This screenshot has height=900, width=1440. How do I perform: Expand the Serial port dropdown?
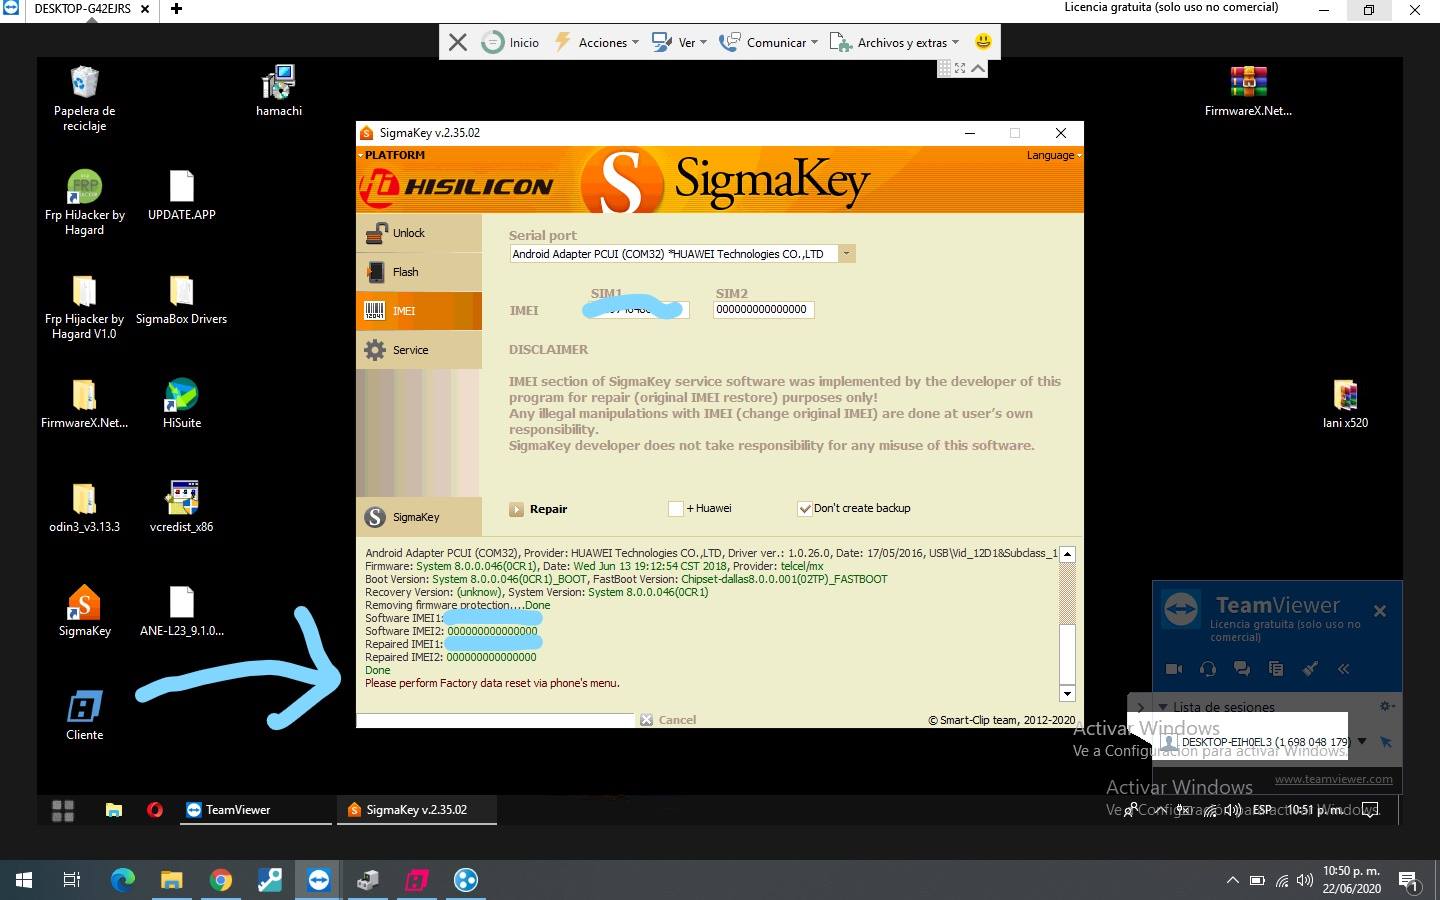(x=847, y=254)
